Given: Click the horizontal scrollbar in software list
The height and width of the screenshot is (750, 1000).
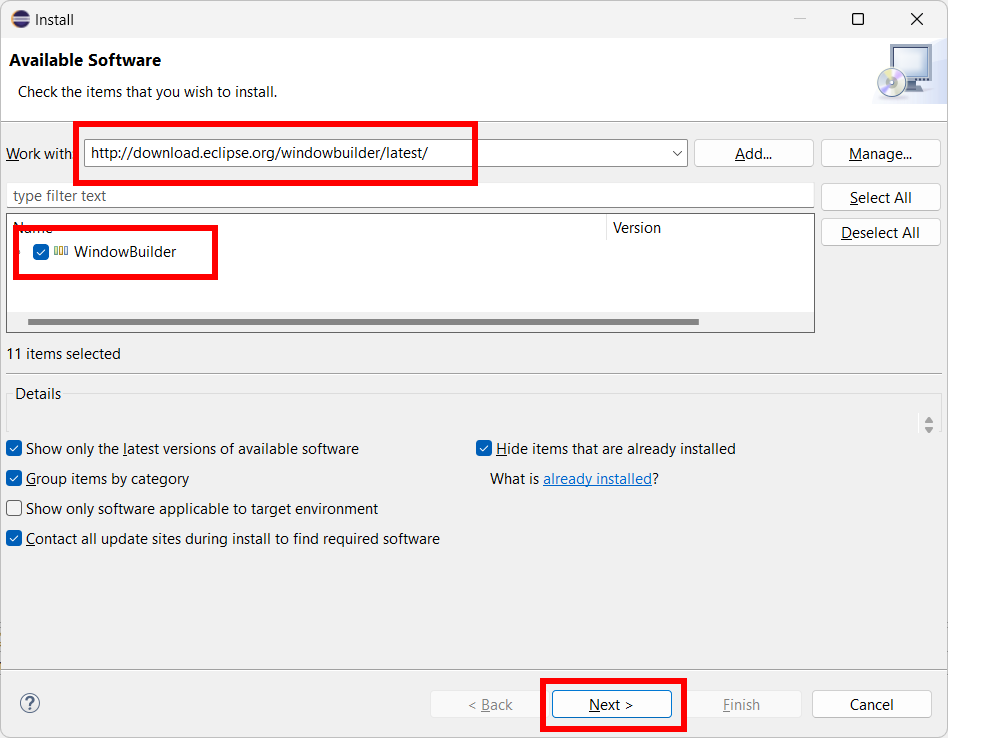Looking at the screenshot, I should tap(364, 322).
